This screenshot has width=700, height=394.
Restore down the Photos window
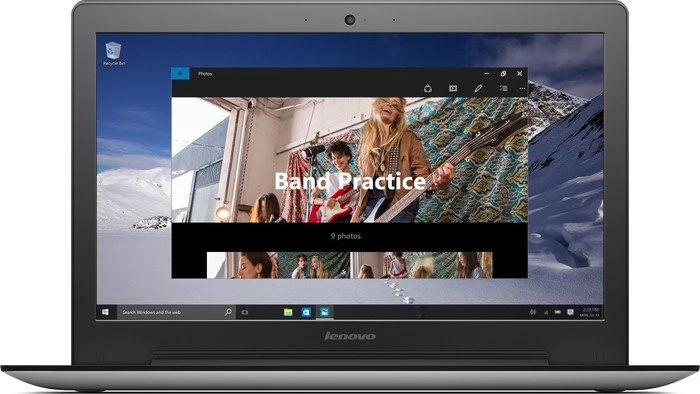click(503, 74)
